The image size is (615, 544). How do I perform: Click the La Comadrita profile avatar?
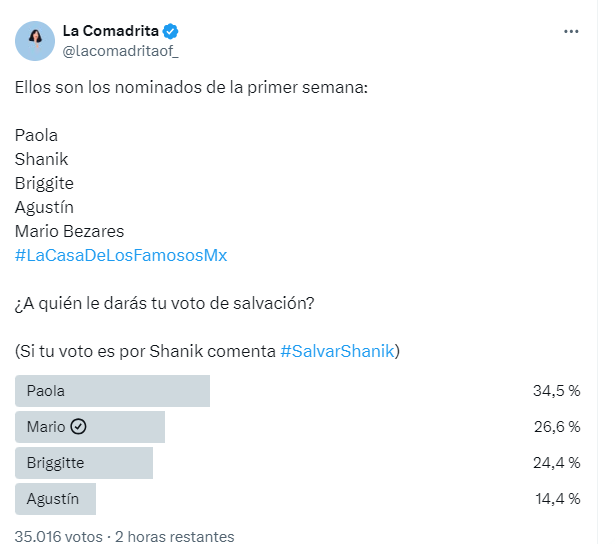pos(35,40)
